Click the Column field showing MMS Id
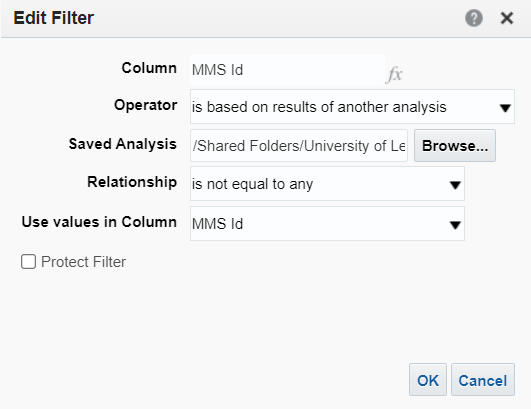The image size is (531, 409). coord(287,70)
